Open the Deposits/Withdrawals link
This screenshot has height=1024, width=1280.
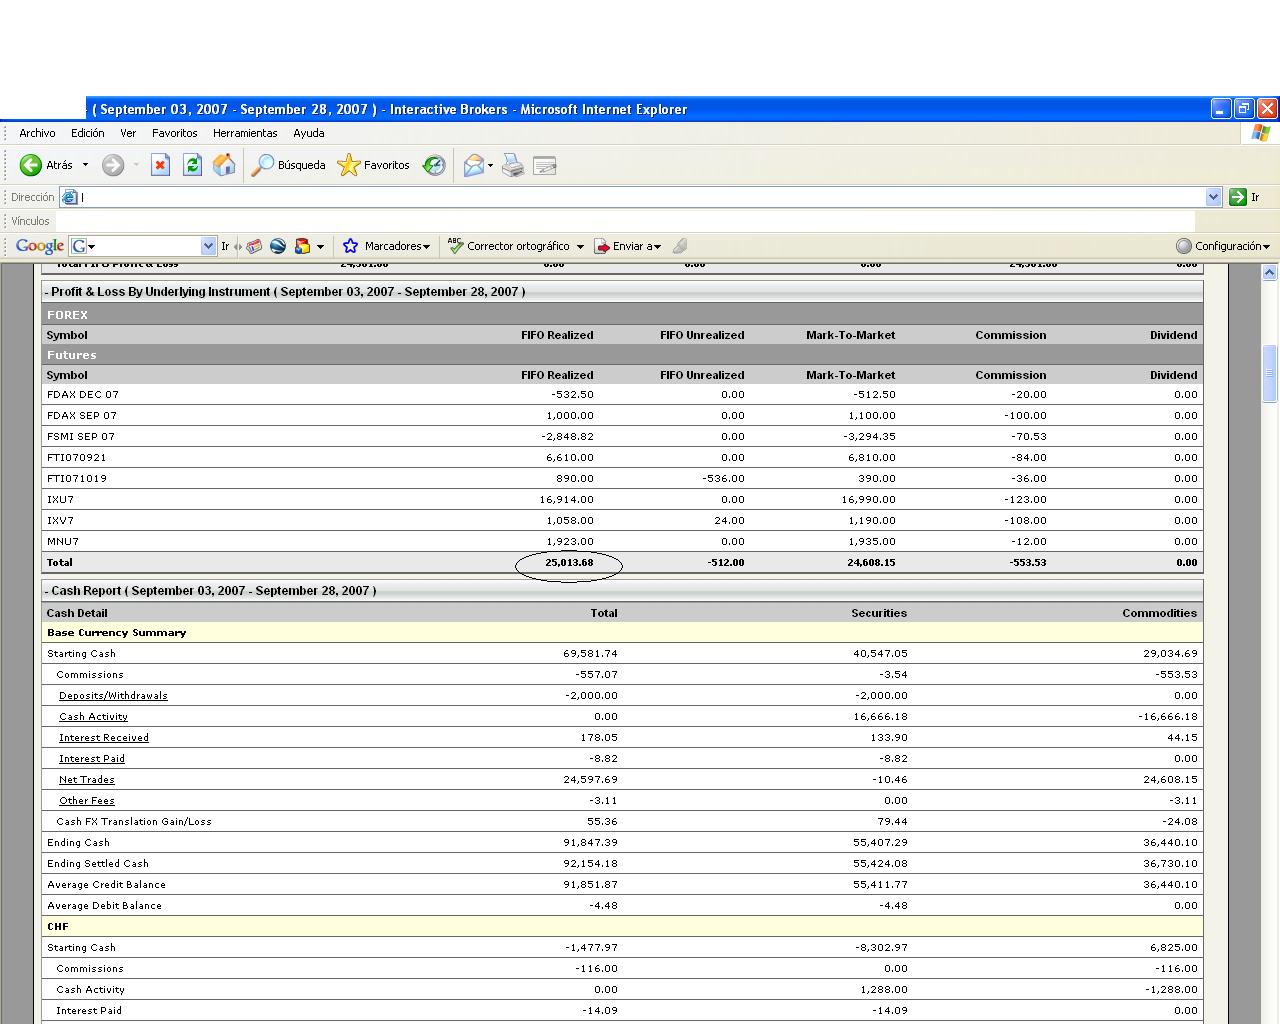[113, 696]
